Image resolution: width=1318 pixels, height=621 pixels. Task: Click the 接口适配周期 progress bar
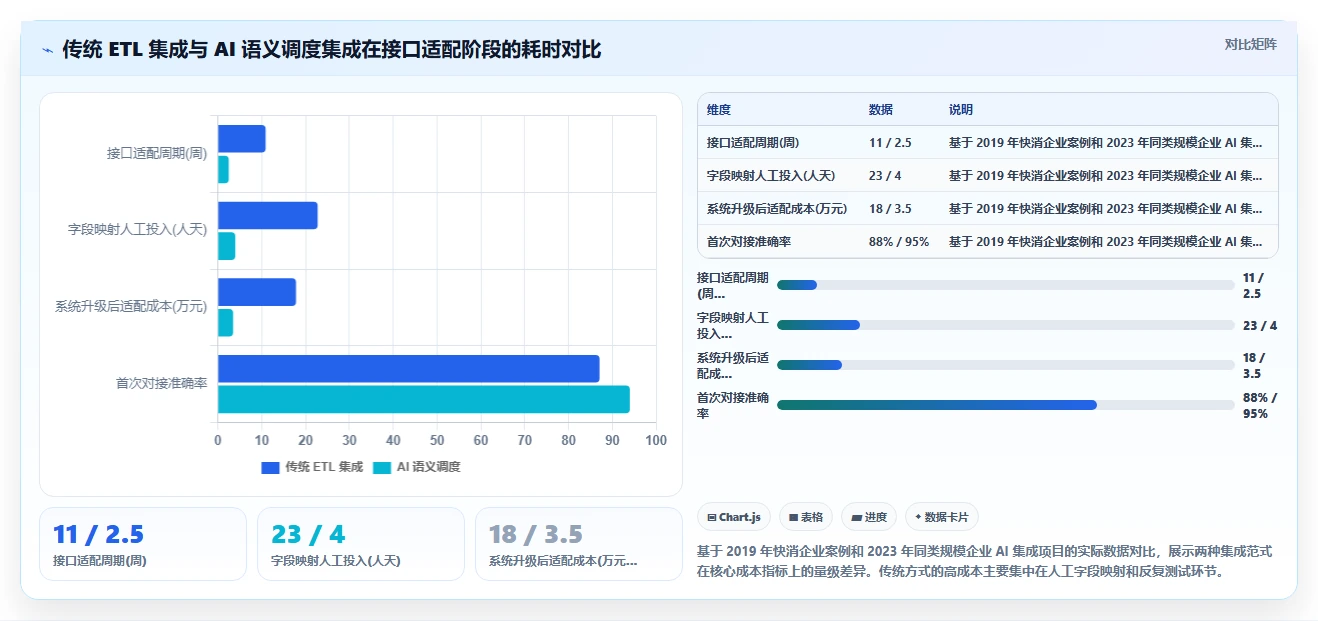click(1005, 285)
